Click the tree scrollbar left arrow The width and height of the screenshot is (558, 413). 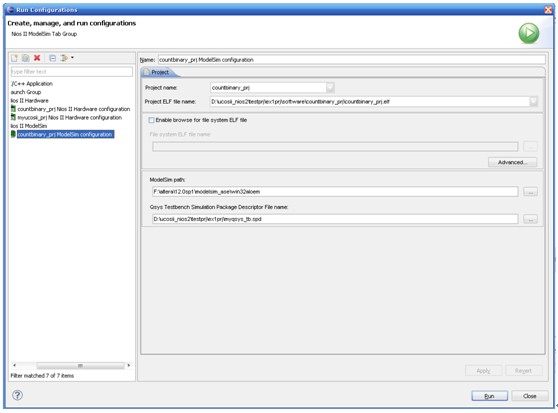(x=14, y=365)
